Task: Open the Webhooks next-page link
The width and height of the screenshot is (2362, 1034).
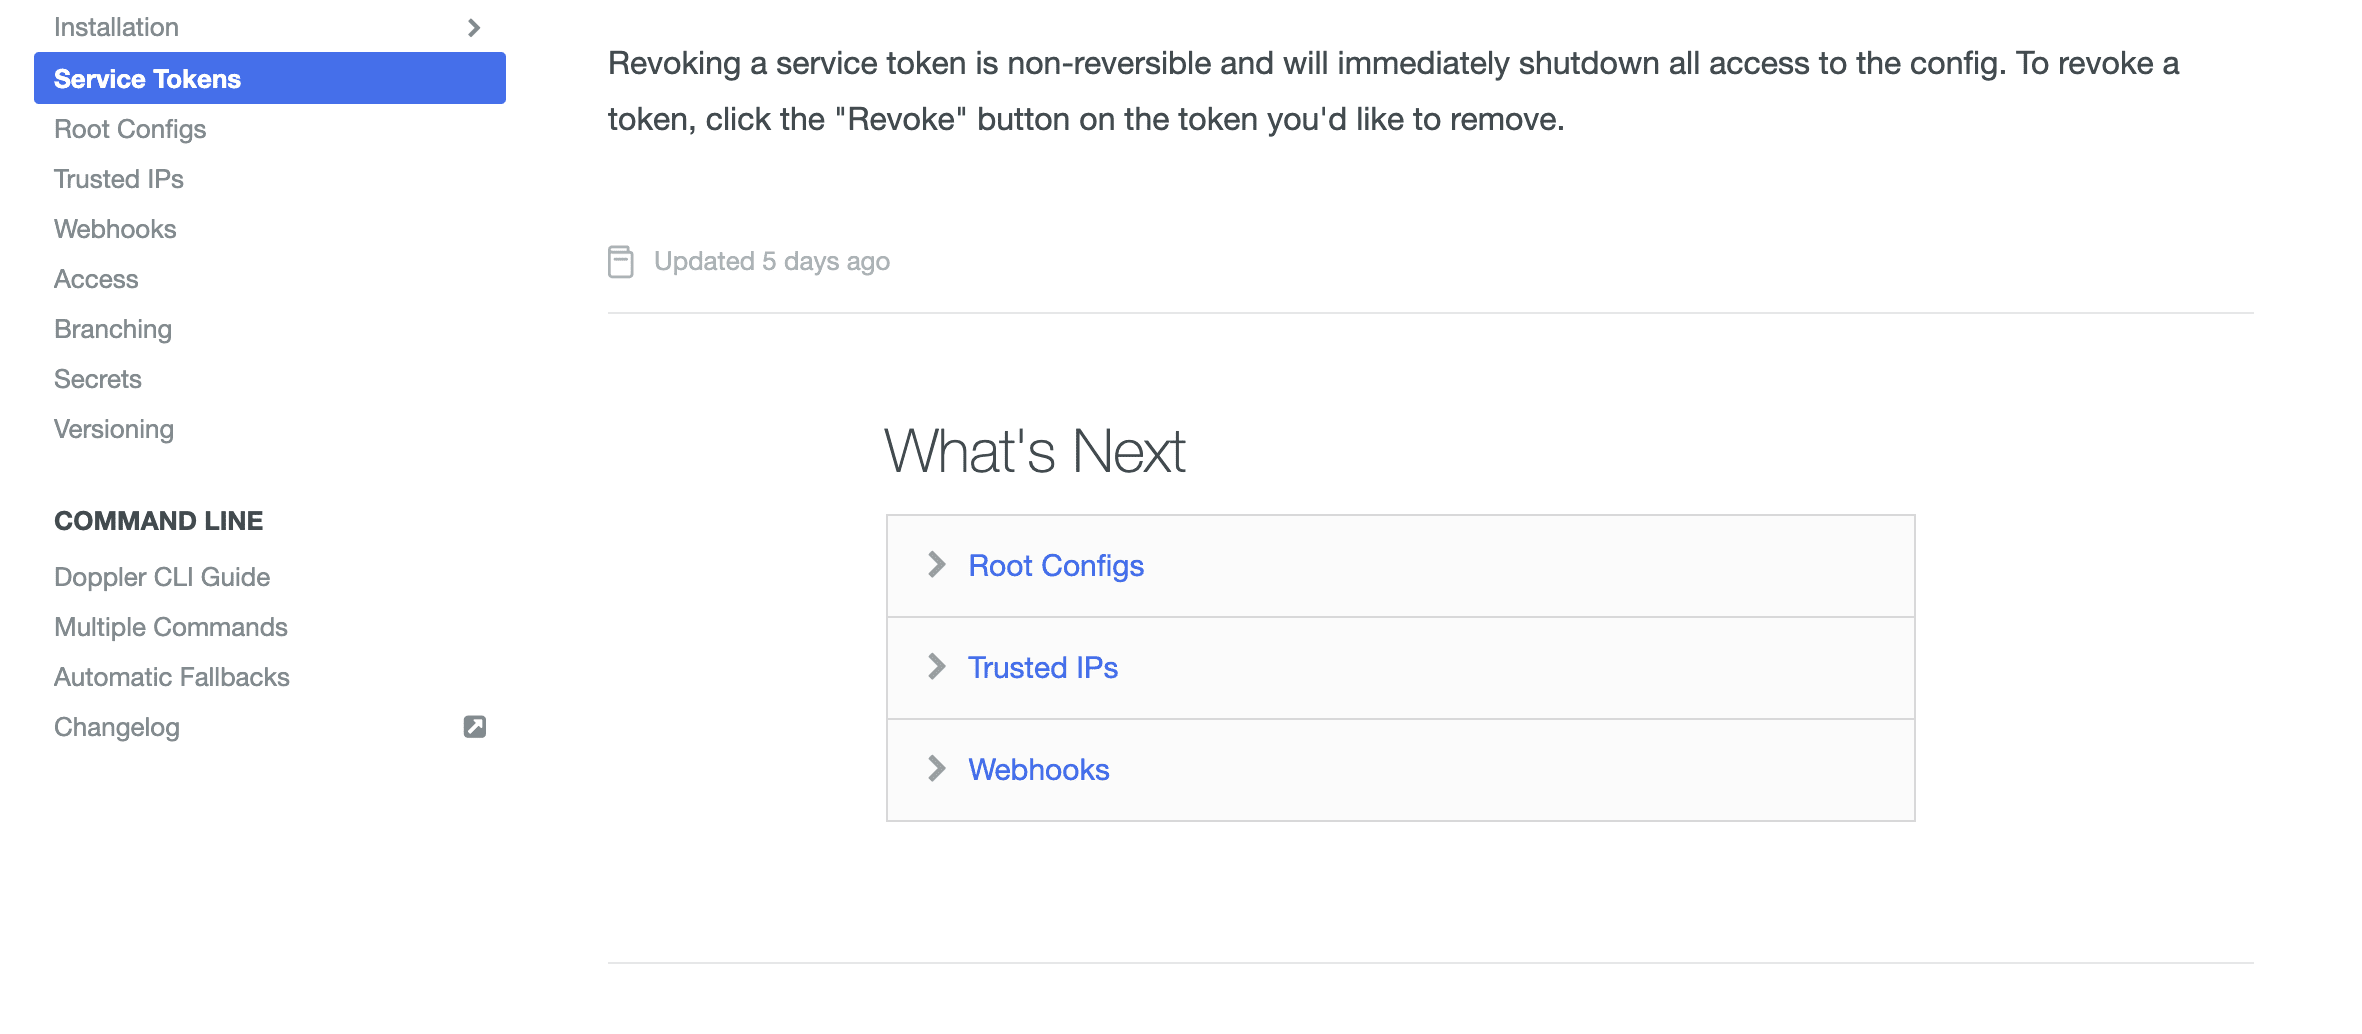Action: click(1038, 770)
